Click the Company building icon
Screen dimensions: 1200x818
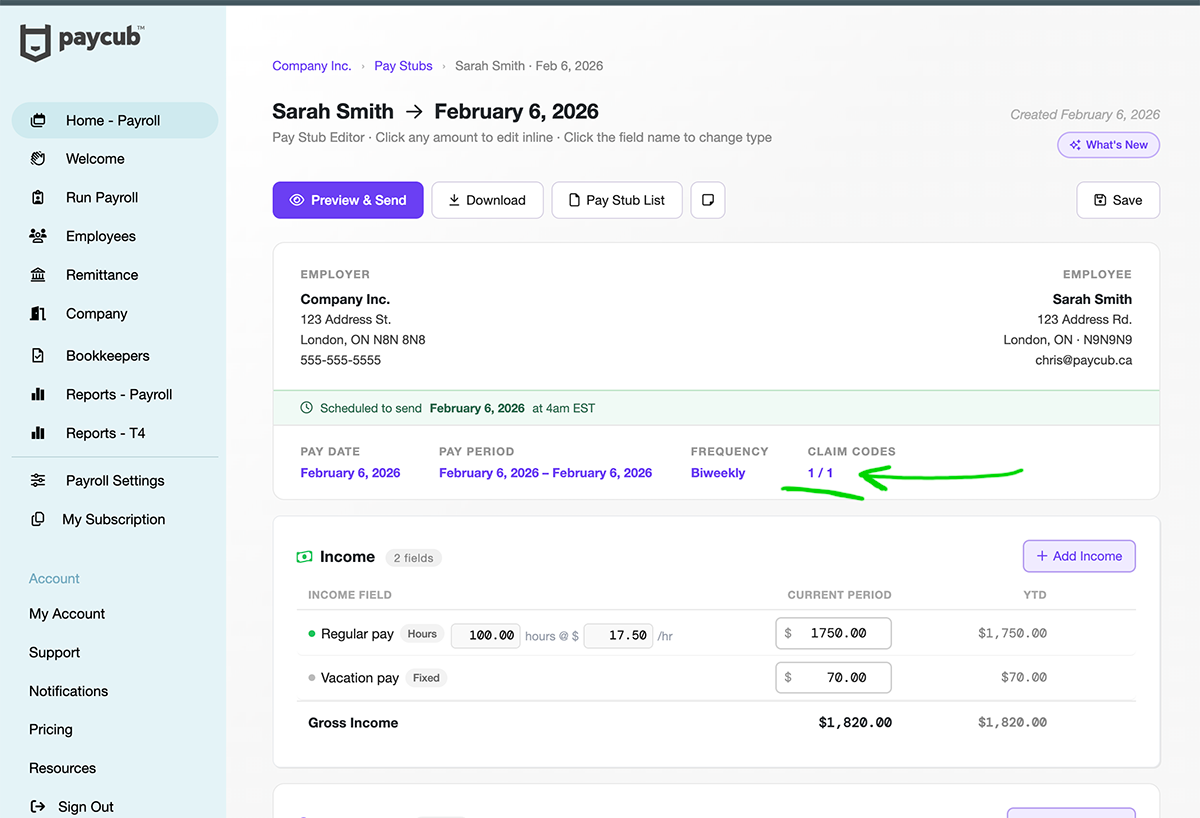(x=38, y=314)
